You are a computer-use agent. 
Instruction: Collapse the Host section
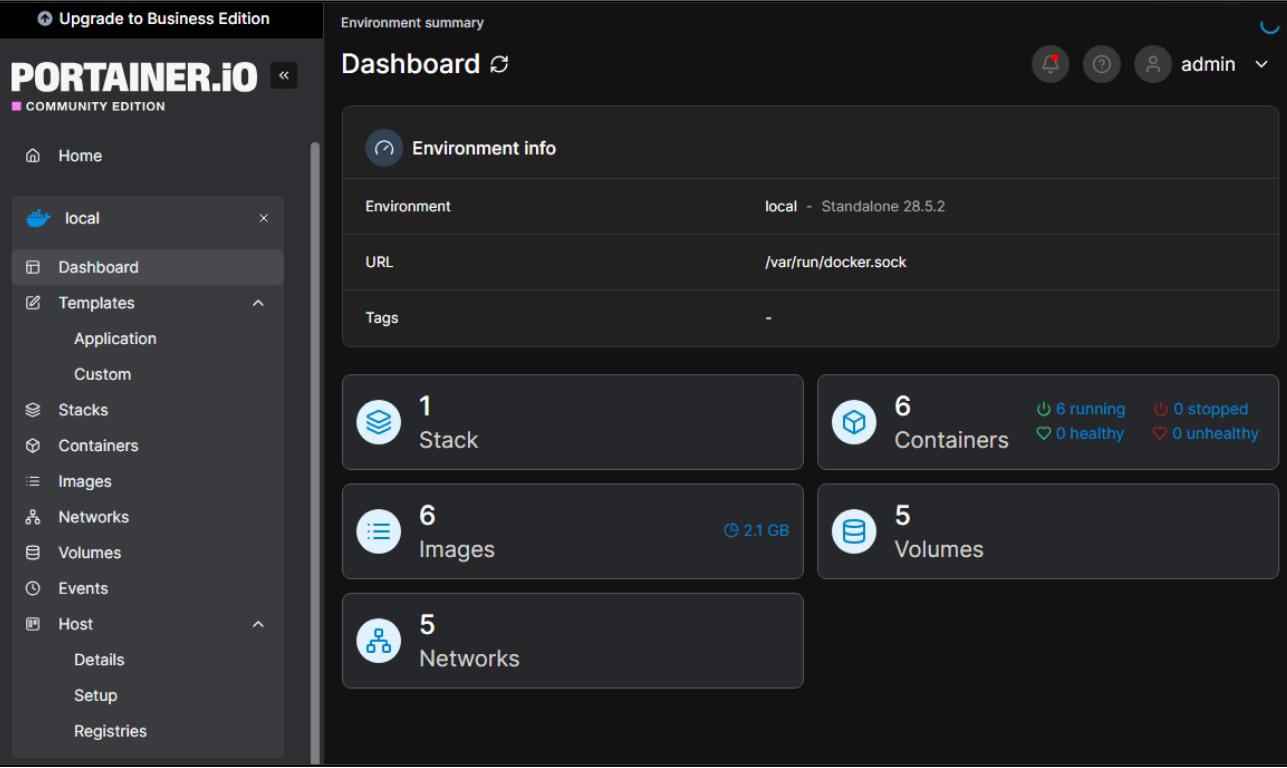[257, 623]
